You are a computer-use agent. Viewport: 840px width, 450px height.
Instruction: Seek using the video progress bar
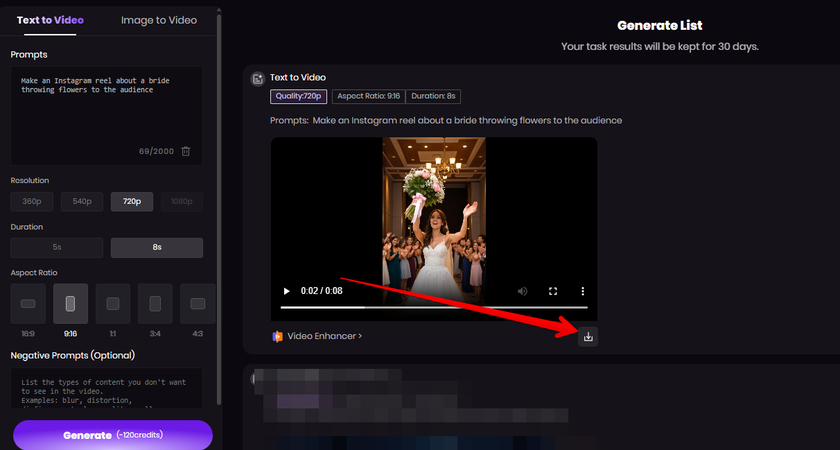point(434,308)
